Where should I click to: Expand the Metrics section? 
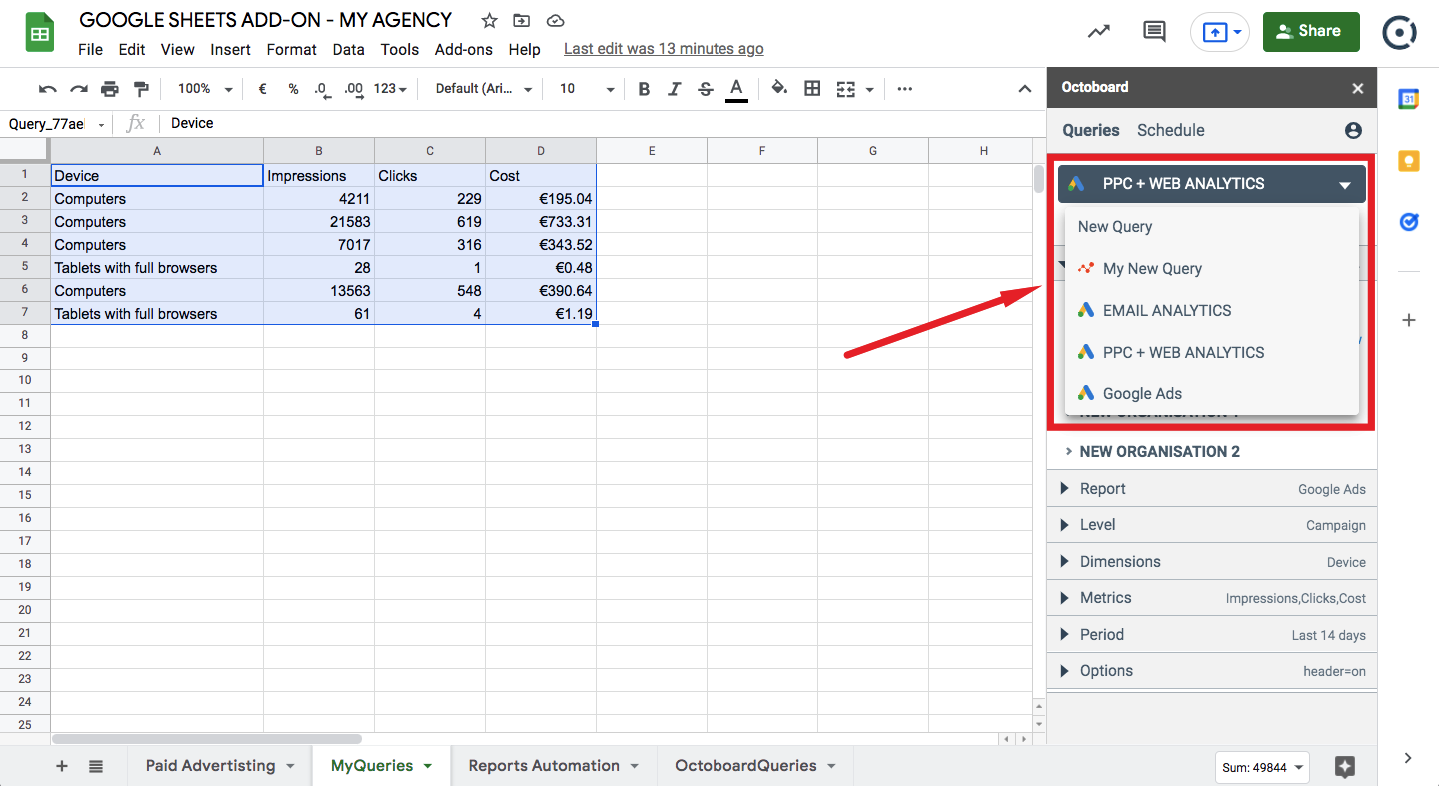(x=1212, y=598)
